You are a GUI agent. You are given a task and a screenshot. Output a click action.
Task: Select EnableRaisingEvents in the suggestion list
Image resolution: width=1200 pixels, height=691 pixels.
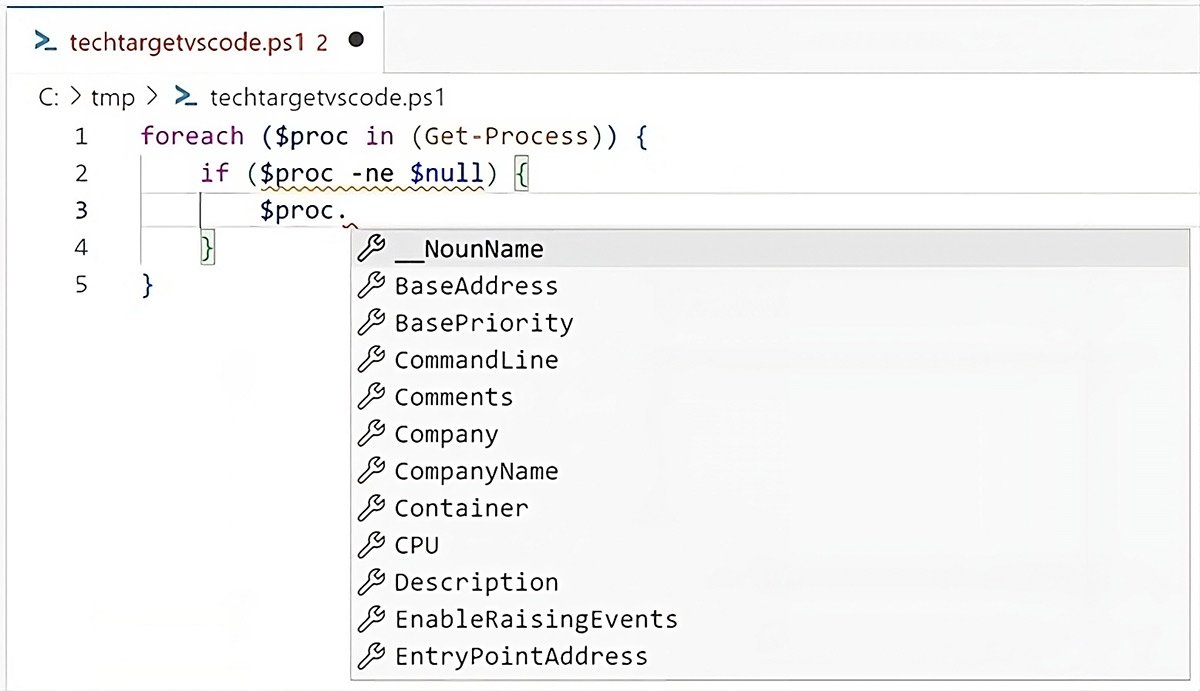(535, 619)
